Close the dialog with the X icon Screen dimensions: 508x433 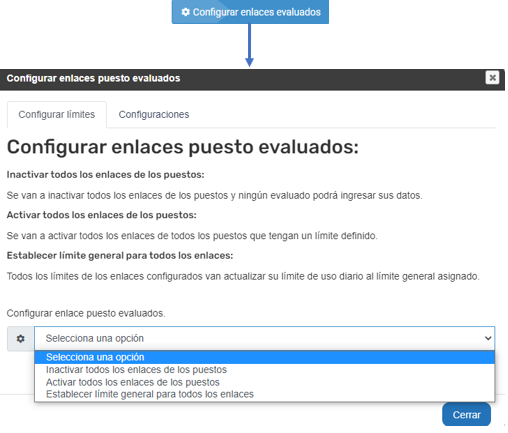click(492, 78)
